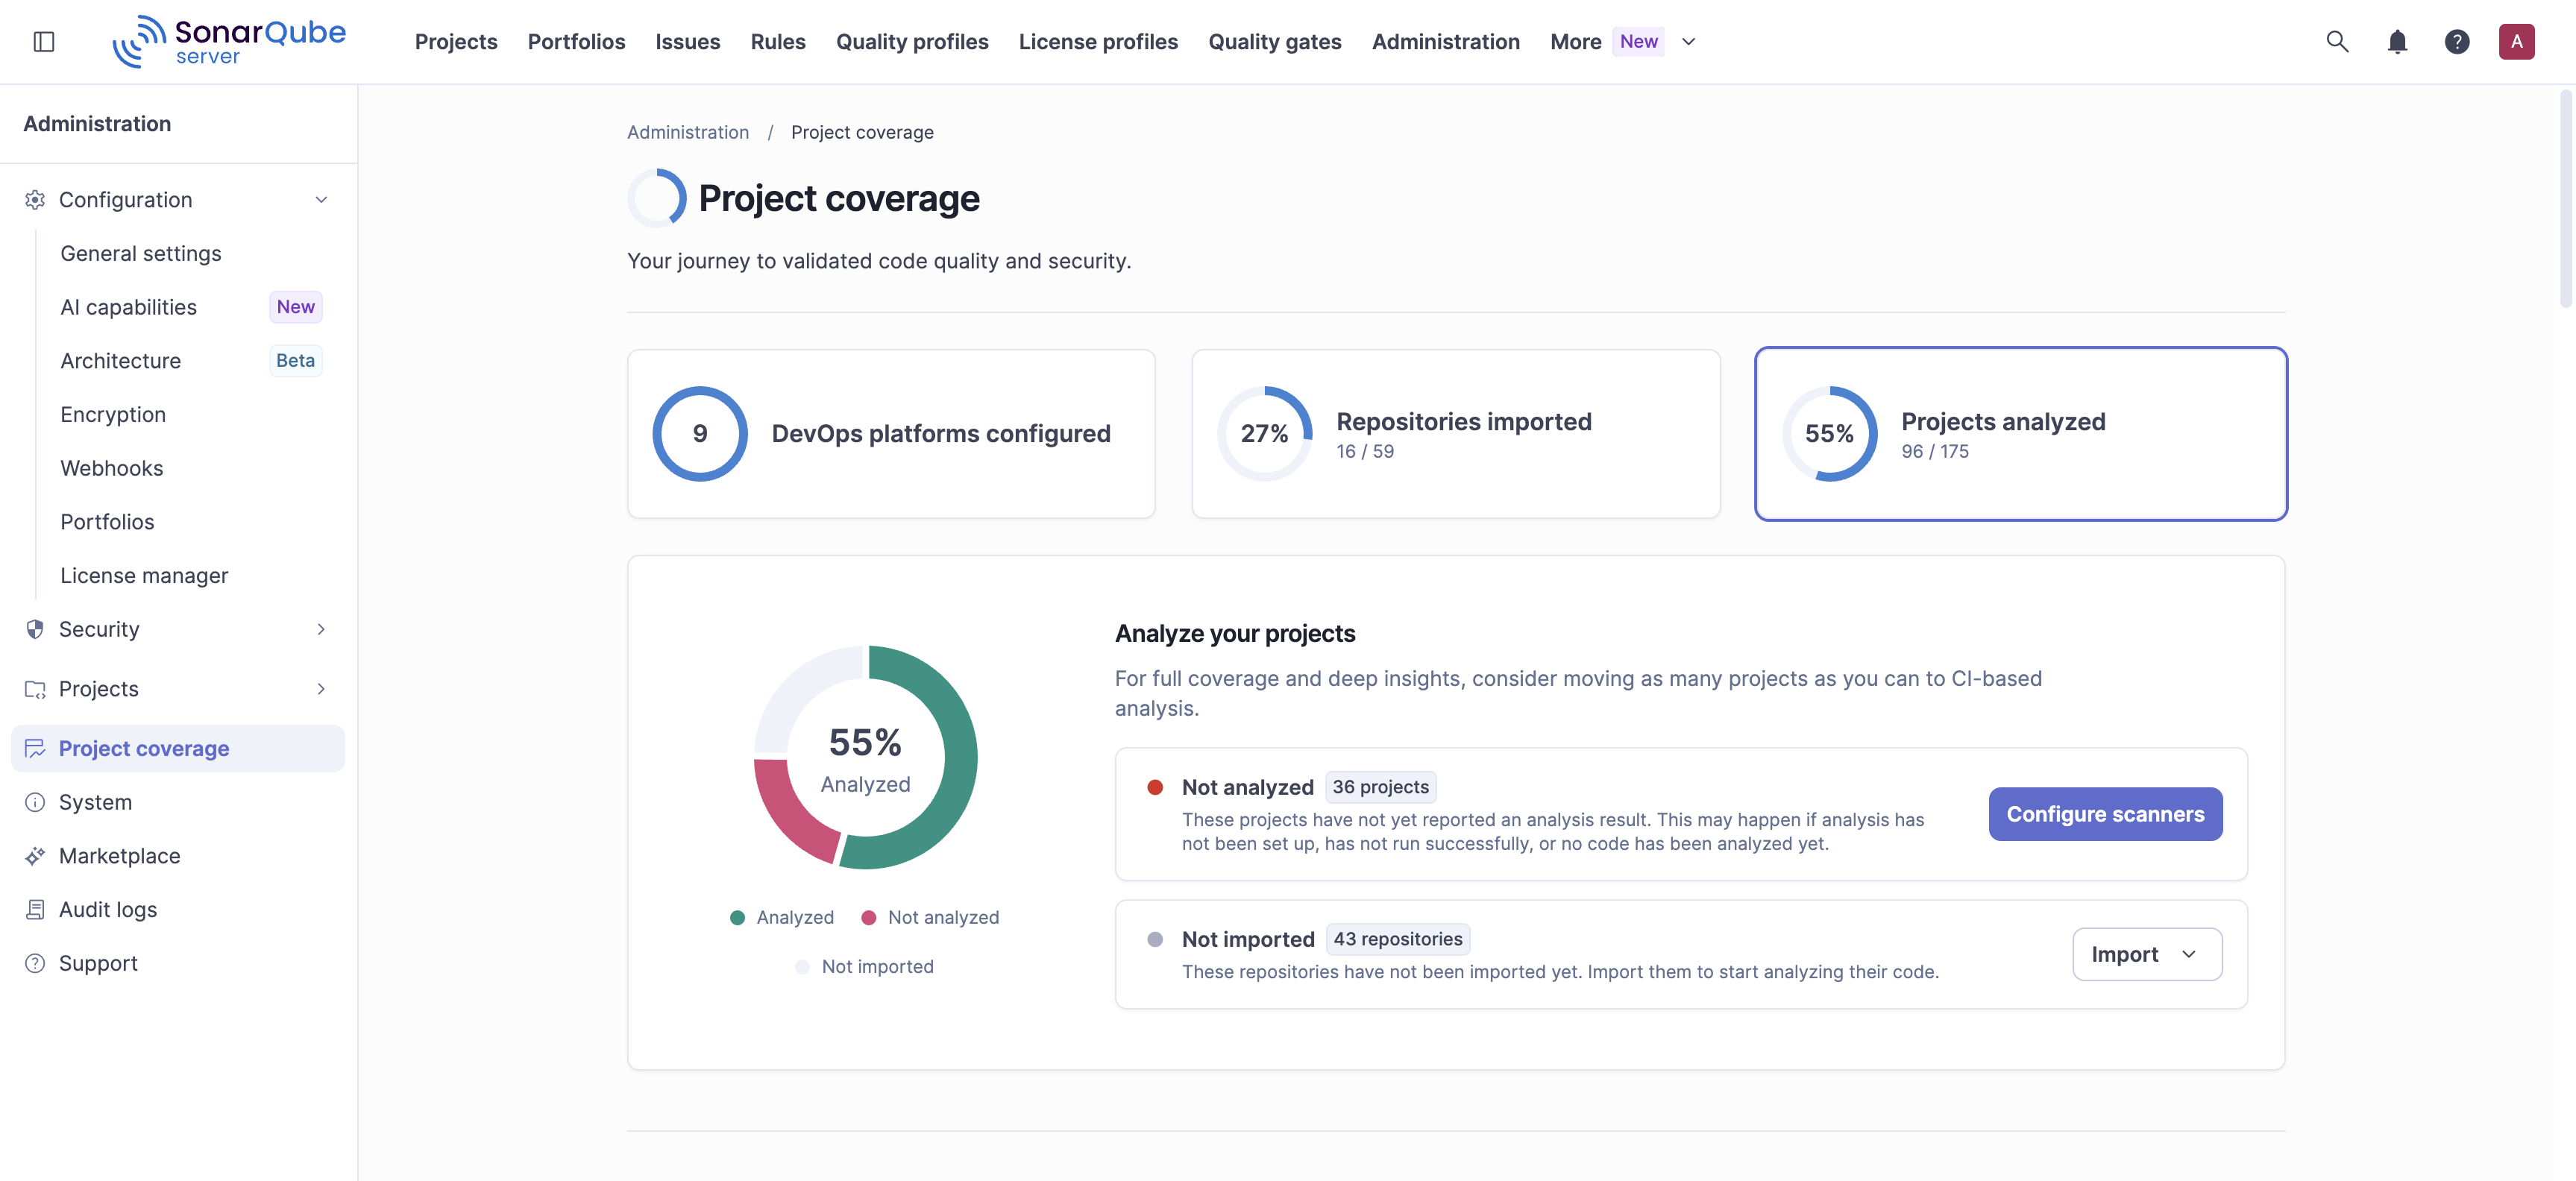Click the Security shield icon
Viewport: 2576px width, 1181px height.
coord(35,629)
